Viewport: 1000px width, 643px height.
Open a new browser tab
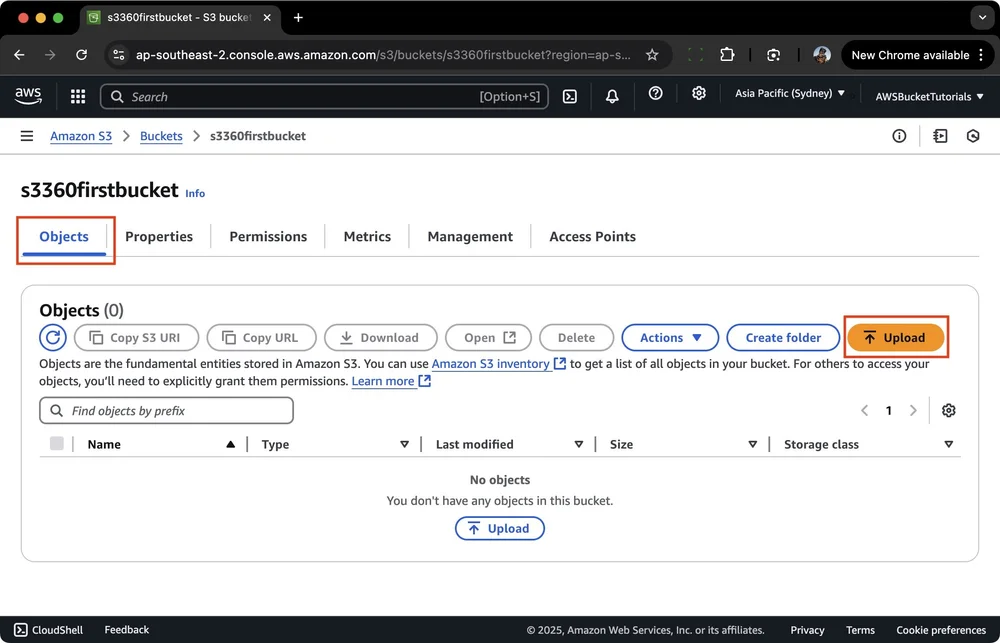click(298, 18)
